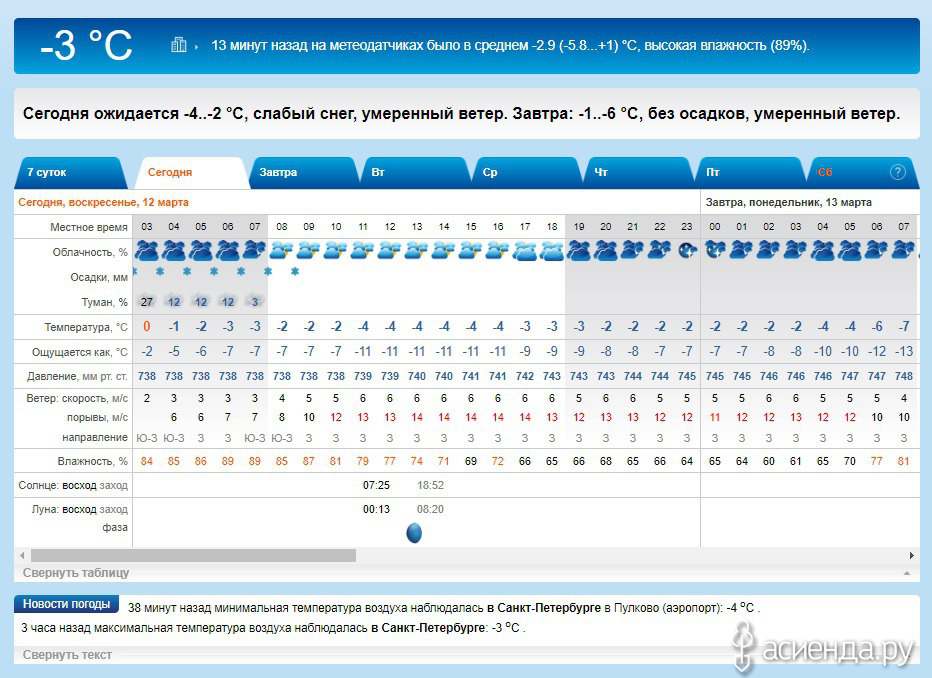Open the 'Вт' forecast tab
Image resolution: width=932 pixels, height=678 pixels.
tap(415, 172)
